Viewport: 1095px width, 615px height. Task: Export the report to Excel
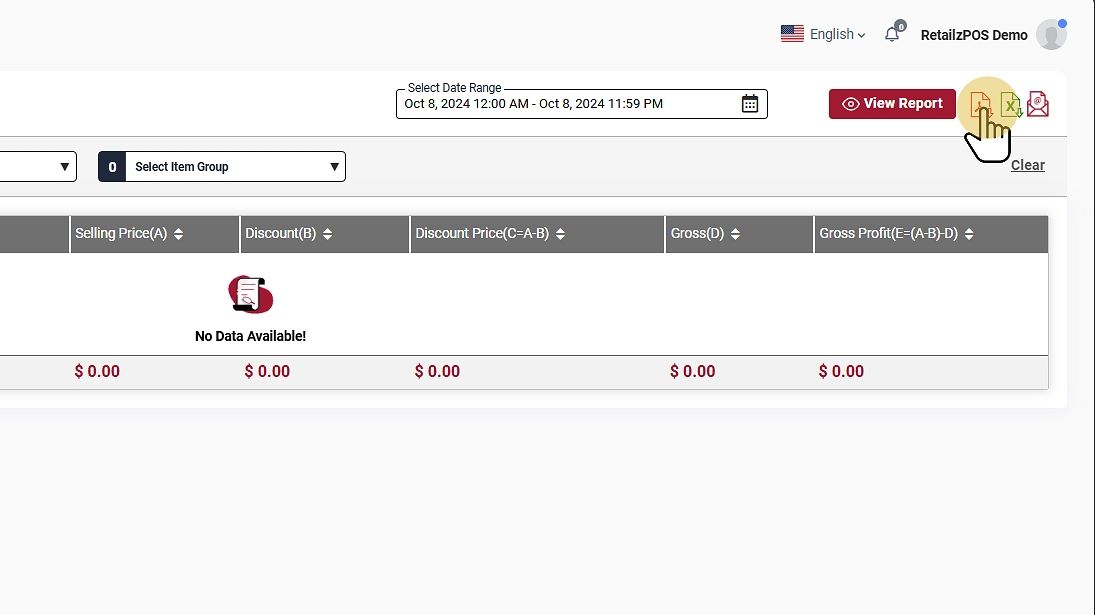[1010, 104]
